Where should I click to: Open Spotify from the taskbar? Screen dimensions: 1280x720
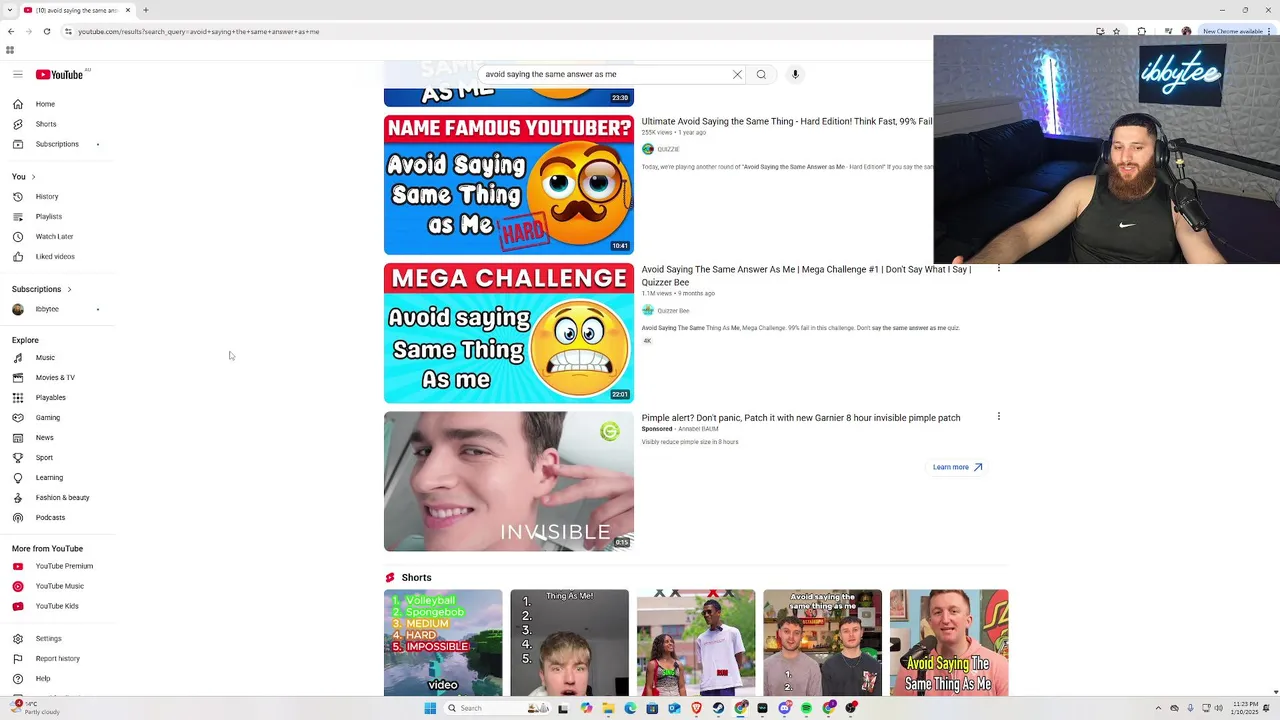(x=806, y=708)
